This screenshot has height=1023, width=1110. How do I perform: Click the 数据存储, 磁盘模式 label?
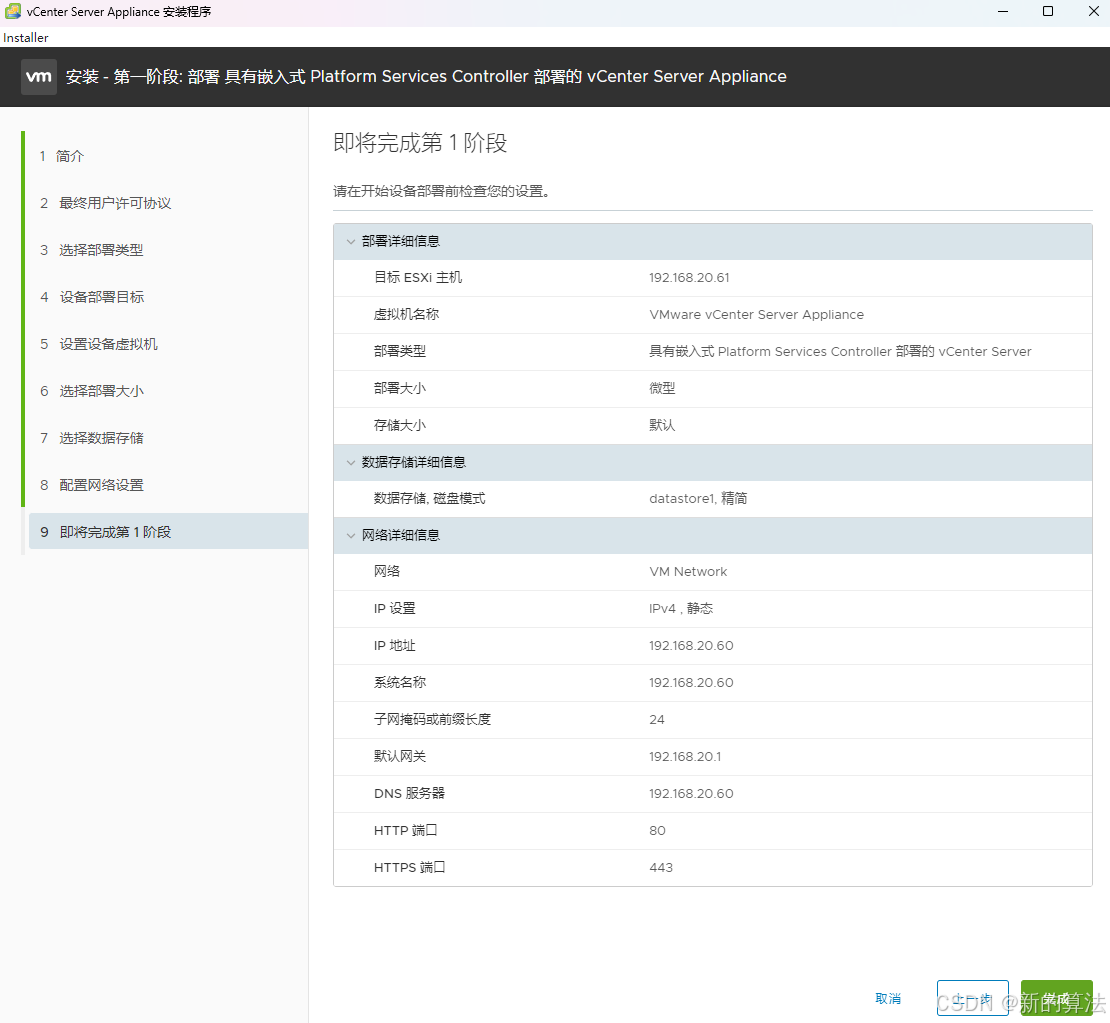tap(430, 498)
